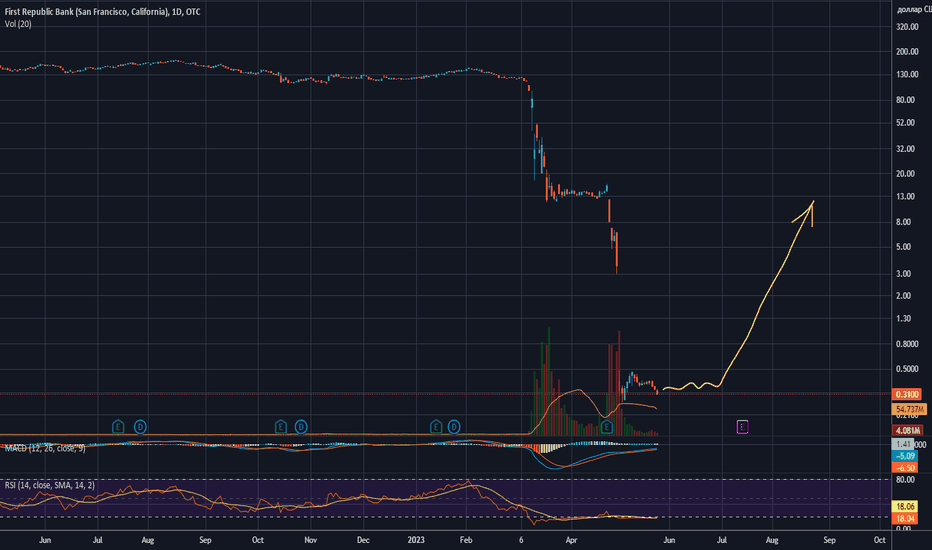
Task: Open the earnings marker from January 2023
Action: 436,426
